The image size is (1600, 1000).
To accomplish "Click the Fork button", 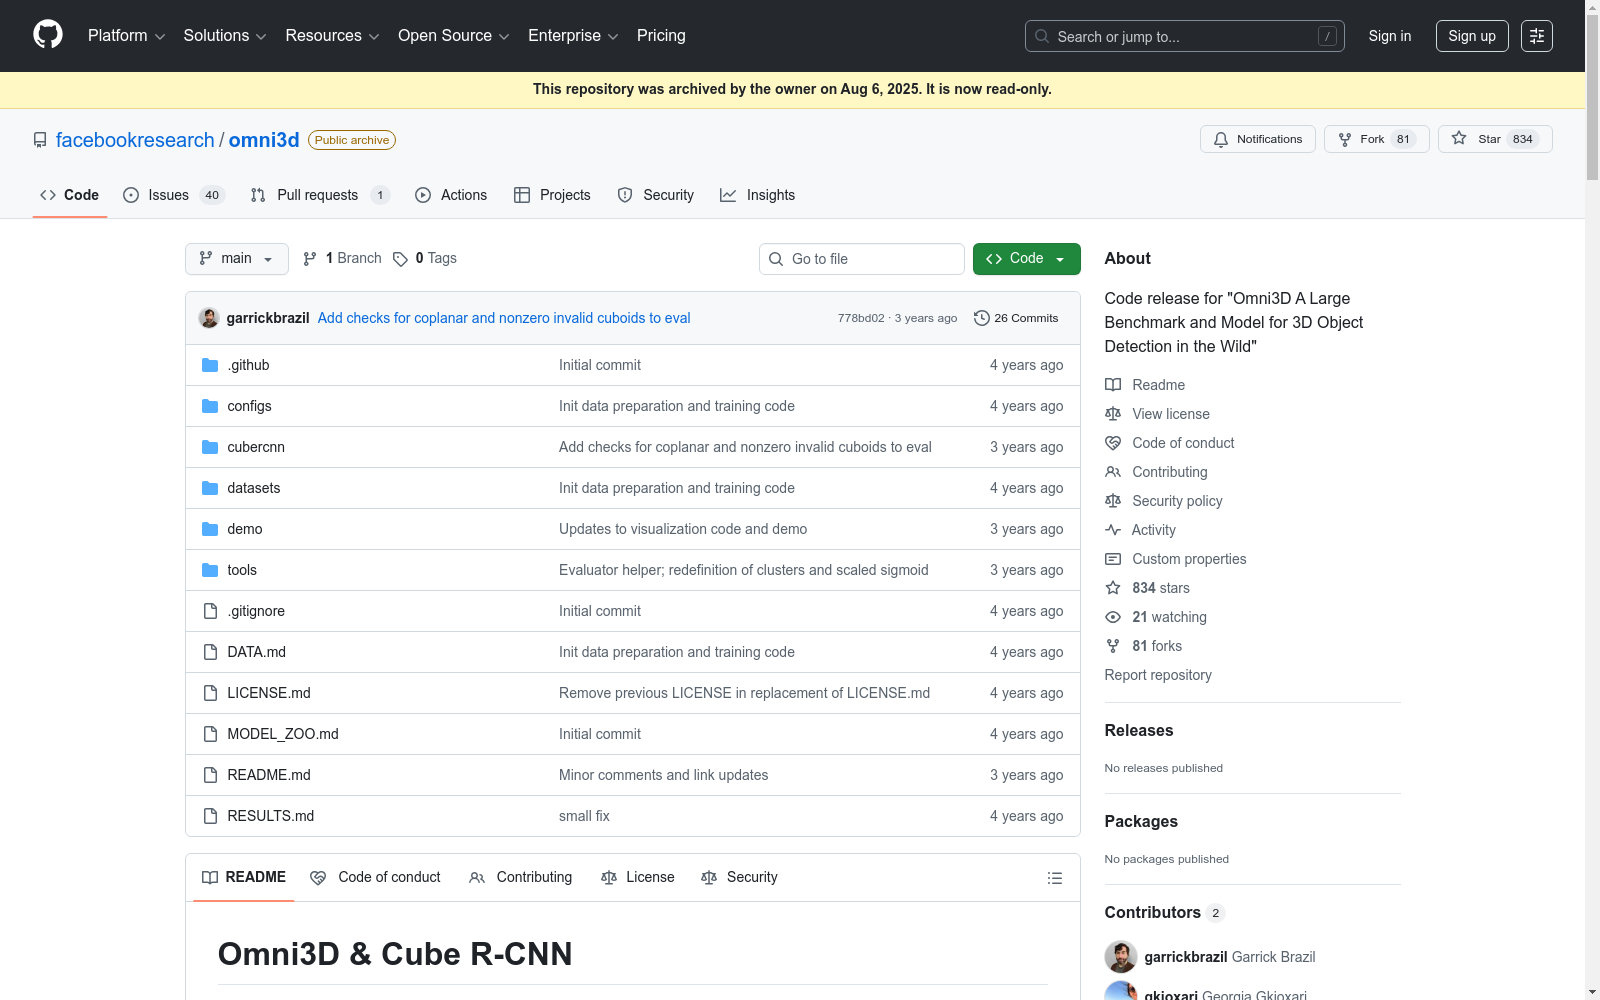I will (x=1377, y=139).
